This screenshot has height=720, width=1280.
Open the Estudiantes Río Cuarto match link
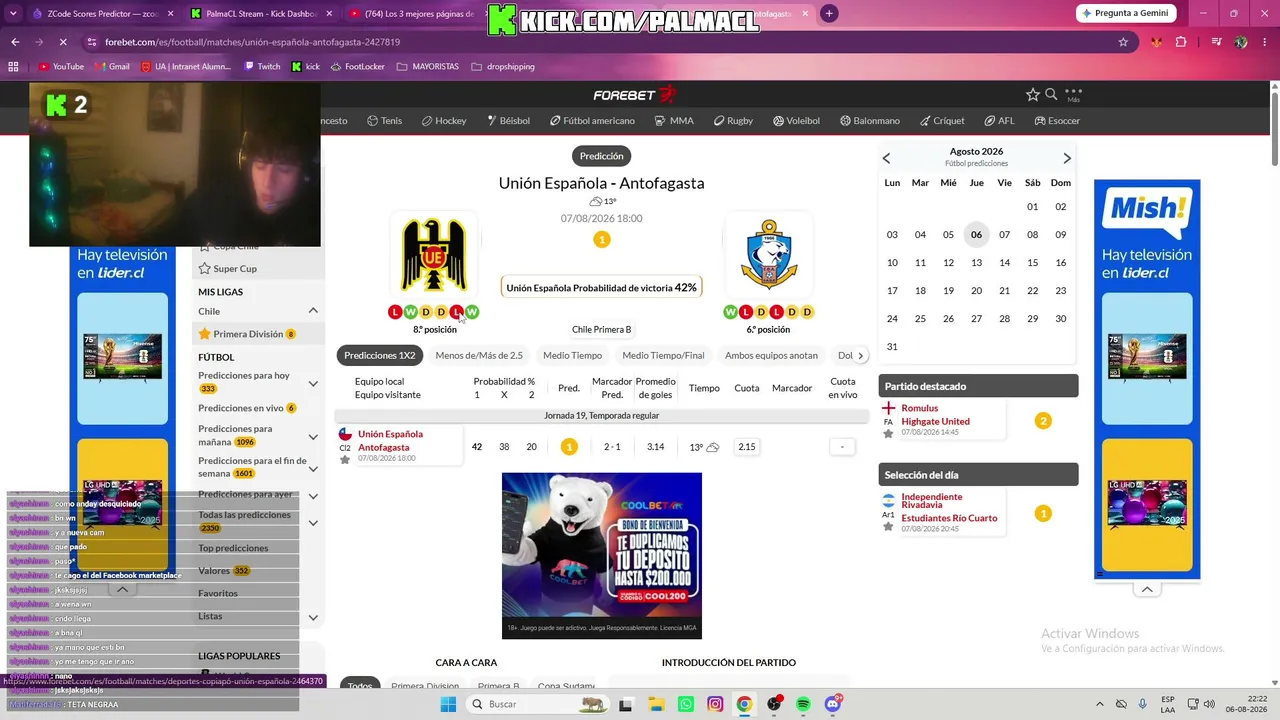949,518
